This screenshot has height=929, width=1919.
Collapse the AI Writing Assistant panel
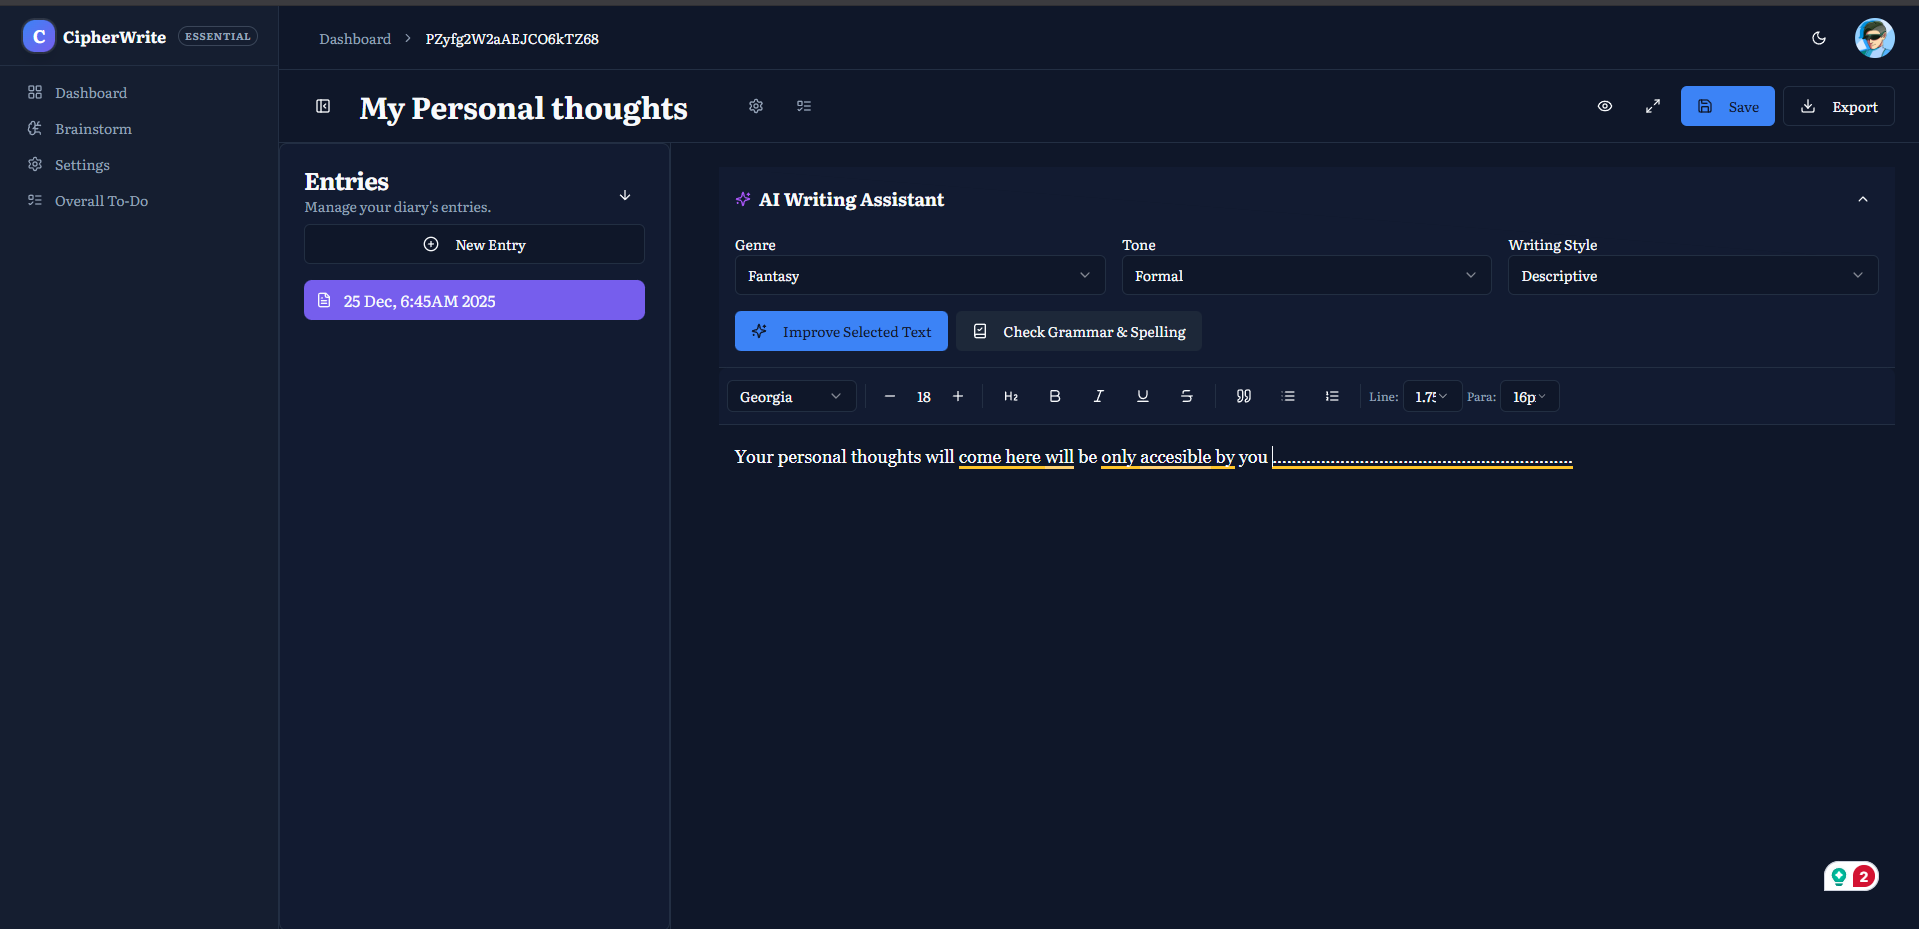pyautogui.click(x=1862, y=199)
